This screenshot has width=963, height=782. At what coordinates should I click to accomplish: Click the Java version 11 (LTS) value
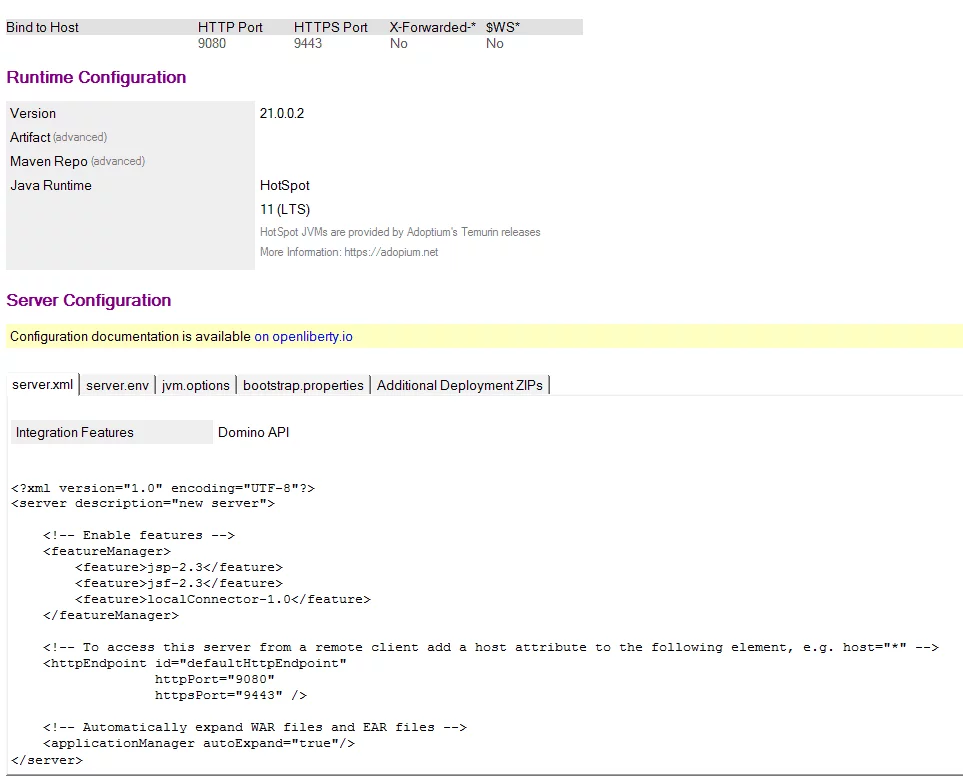285,210
